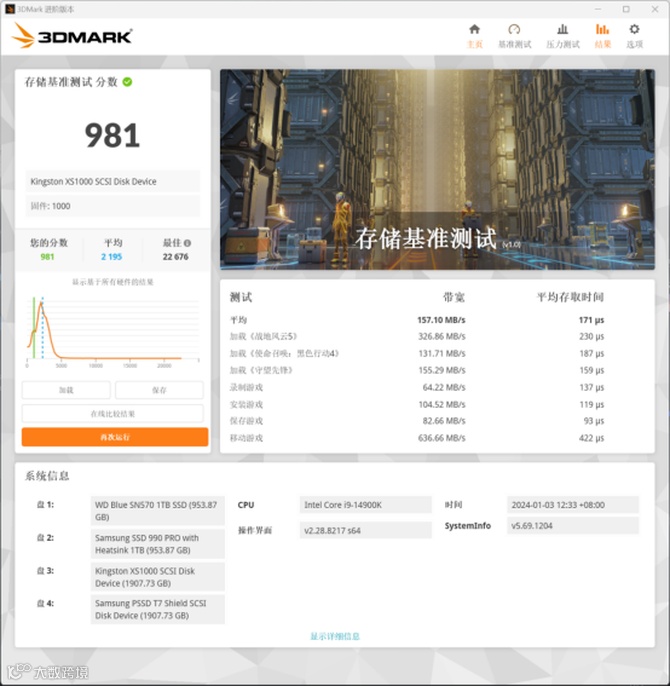This screenshot has width=670, height=686.
Task: Open the 压力测试 stress test icon
Action: pyautogui.click(x=563, y=29)
